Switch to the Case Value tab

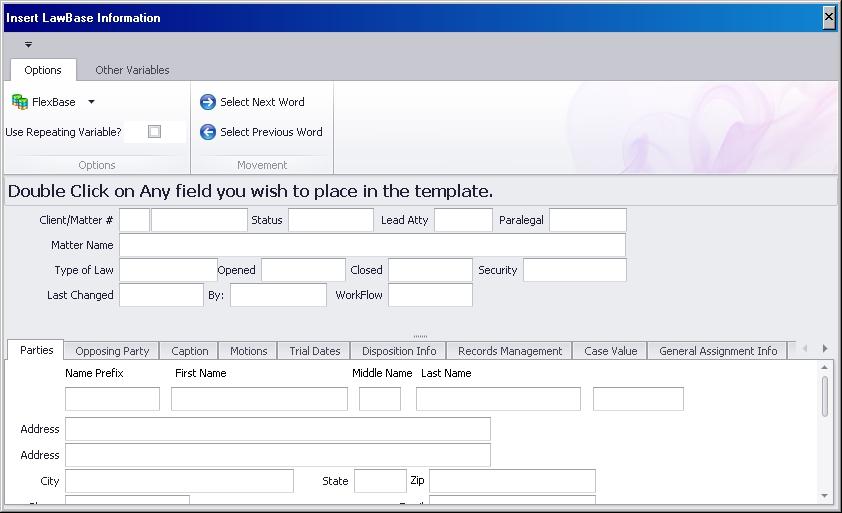[611, 351]
